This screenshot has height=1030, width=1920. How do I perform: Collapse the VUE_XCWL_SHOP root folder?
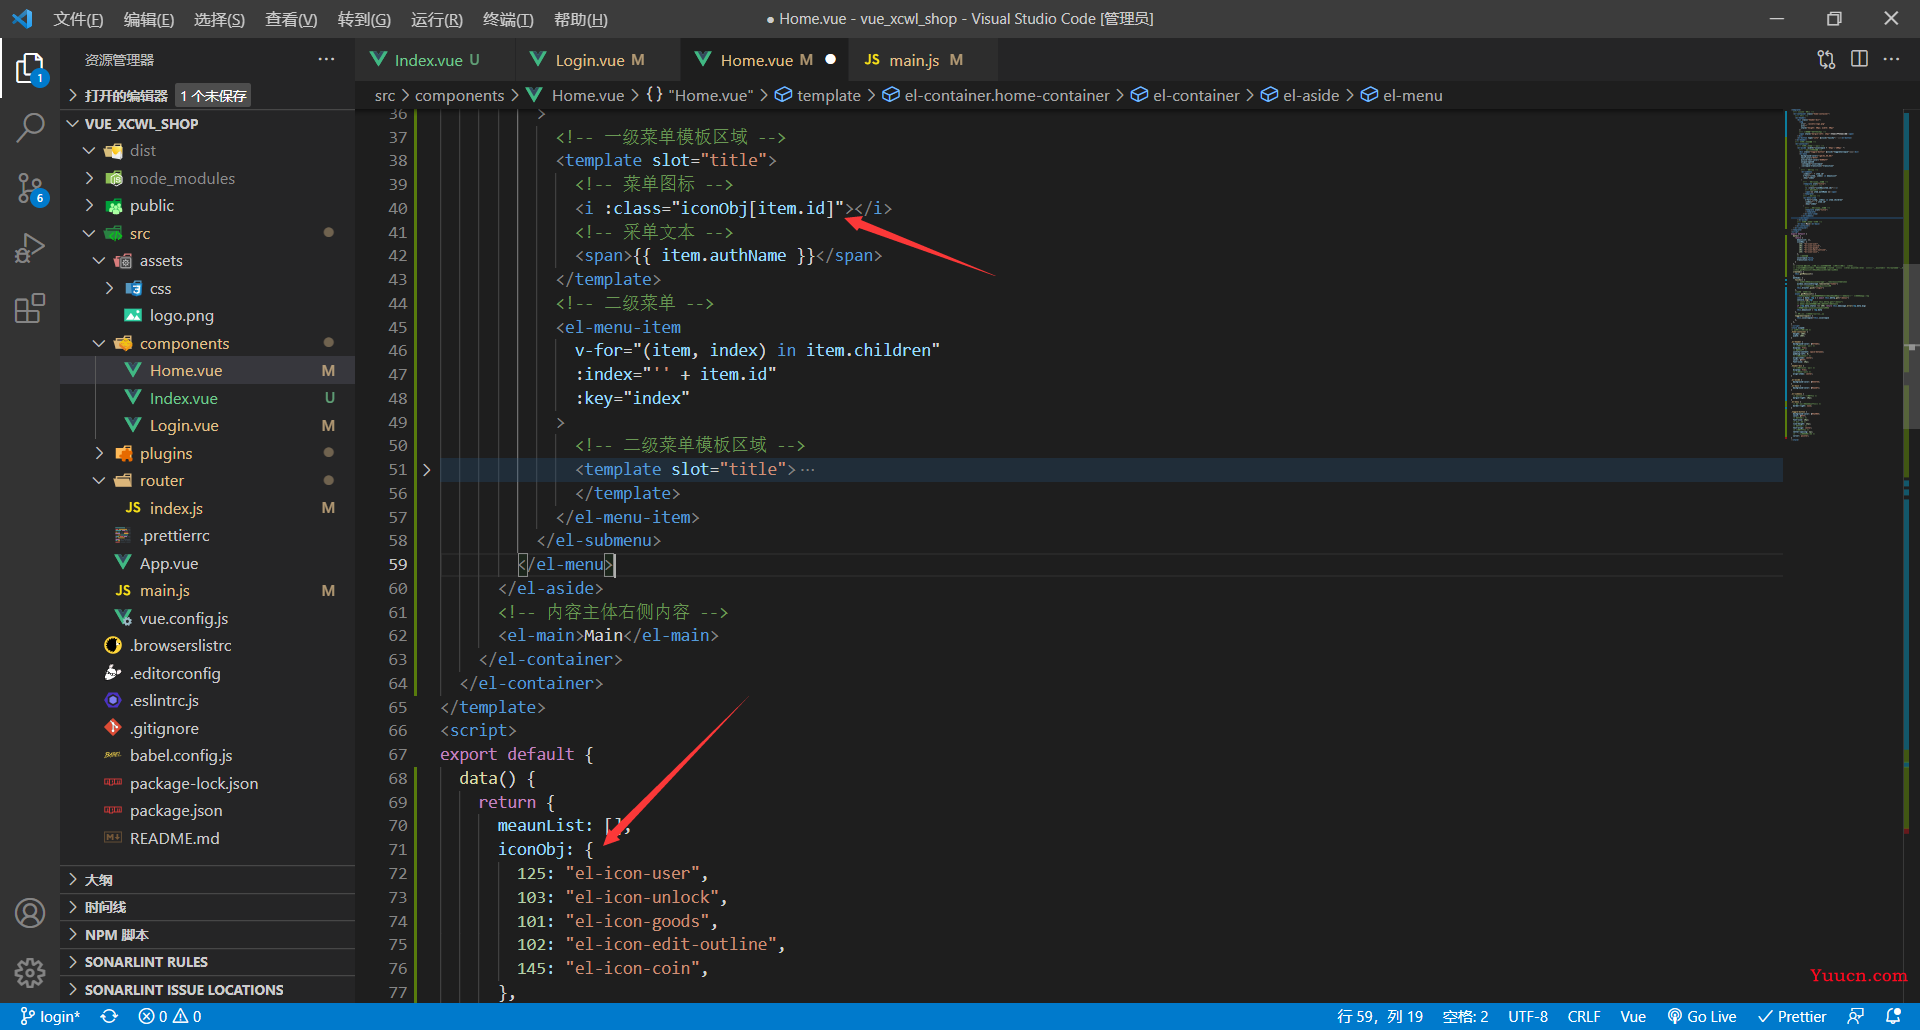point(141,123)
